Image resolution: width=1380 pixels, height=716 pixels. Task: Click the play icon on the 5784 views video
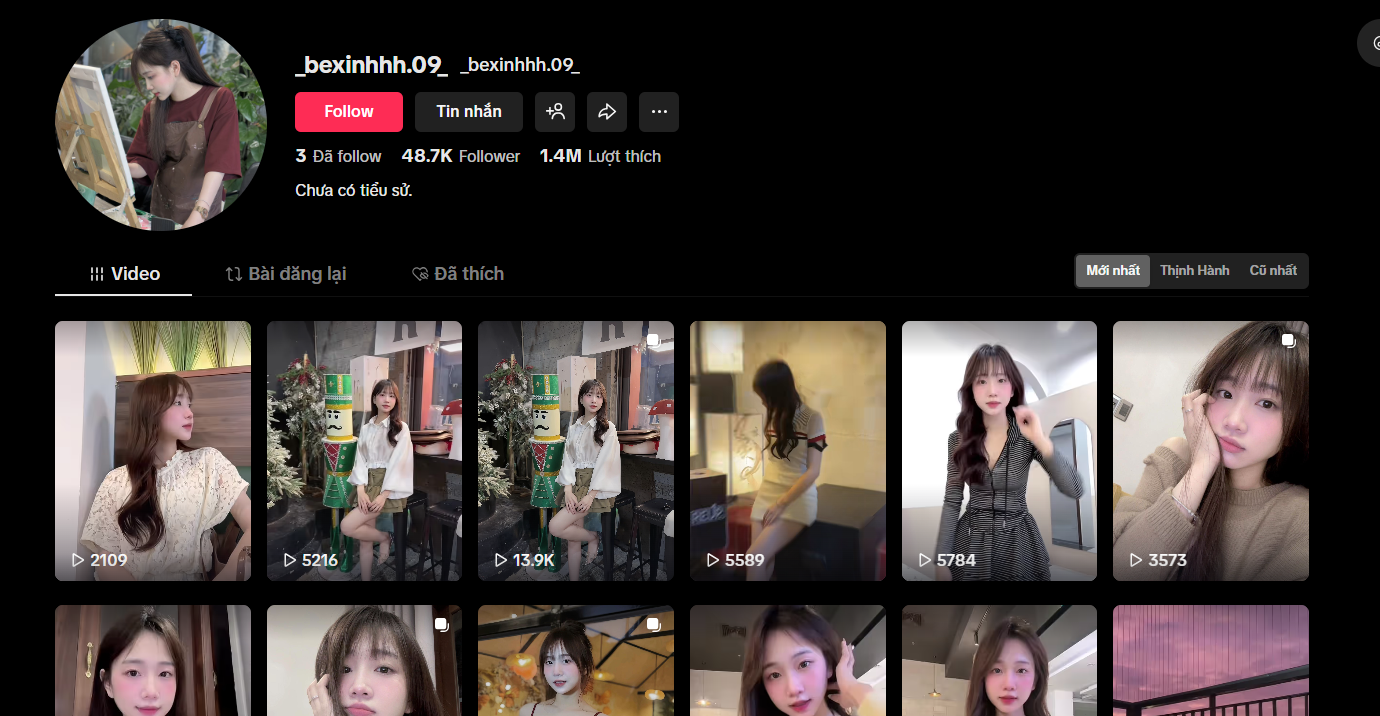pyautogui.click(x=924, y=560)
